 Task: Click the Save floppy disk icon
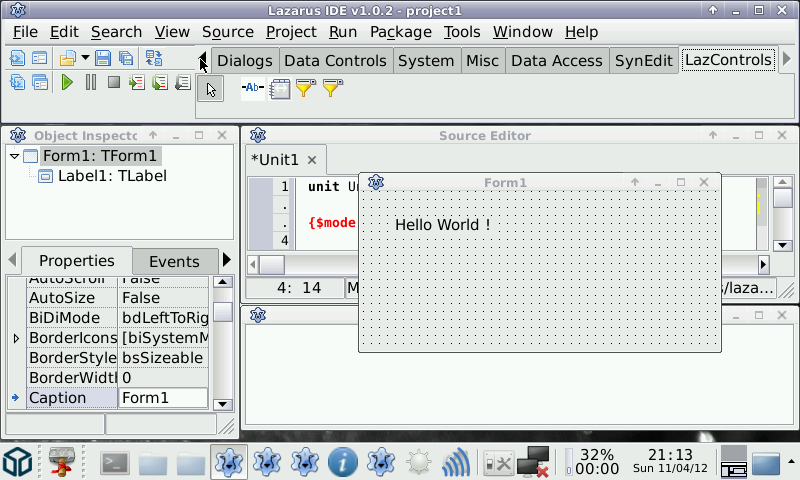point(103,58)
